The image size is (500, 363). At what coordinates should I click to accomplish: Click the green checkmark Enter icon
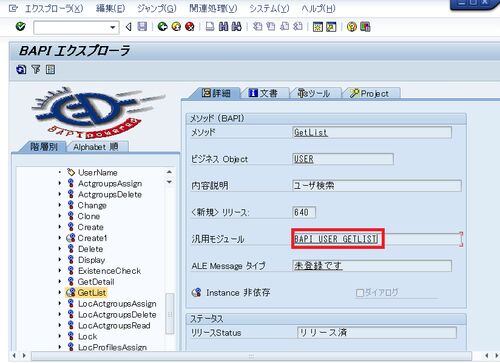21,26
